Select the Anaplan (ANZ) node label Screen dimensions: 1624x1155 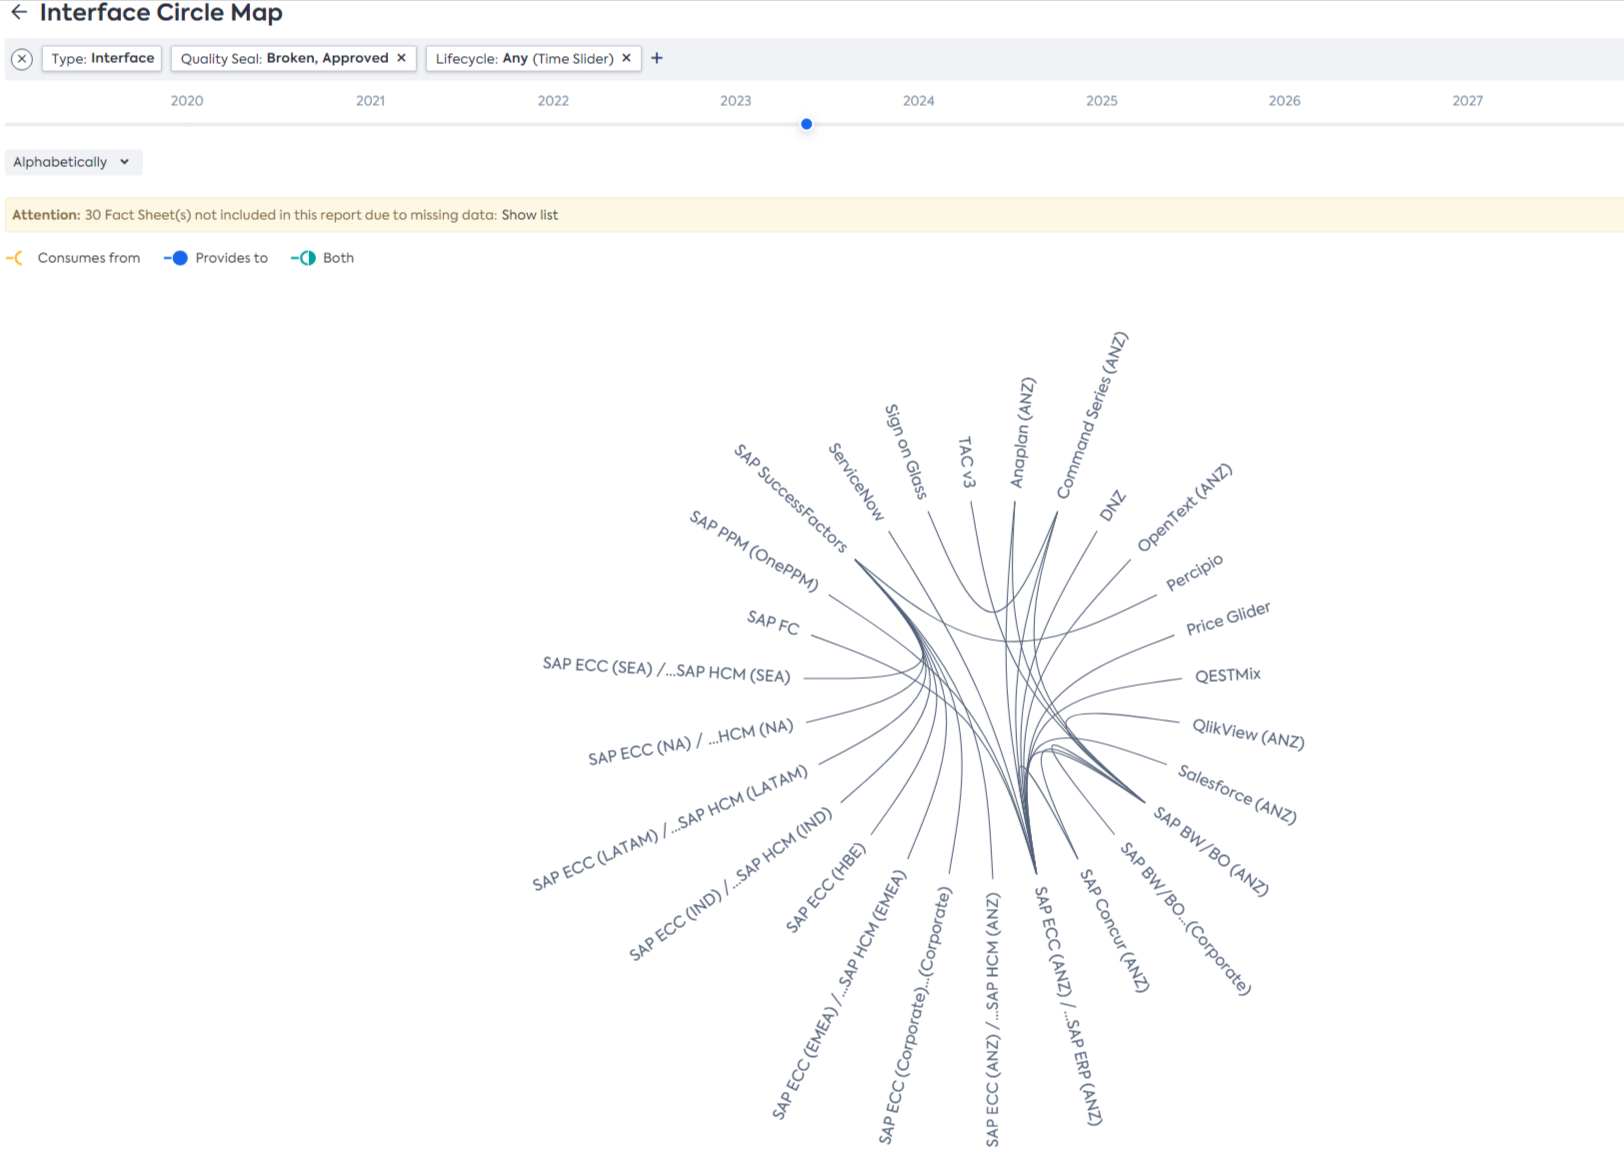[x=1022, y=433]
